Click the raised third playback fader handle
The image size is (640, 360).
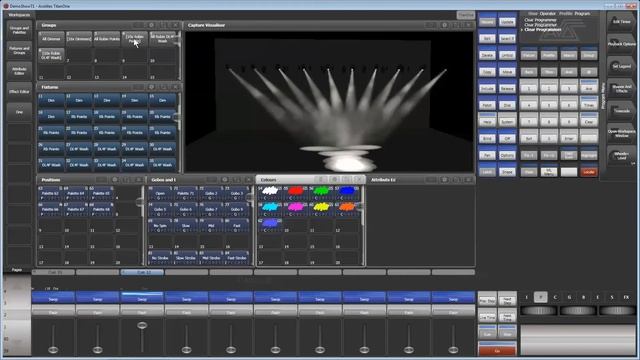[x=142, y=325]
